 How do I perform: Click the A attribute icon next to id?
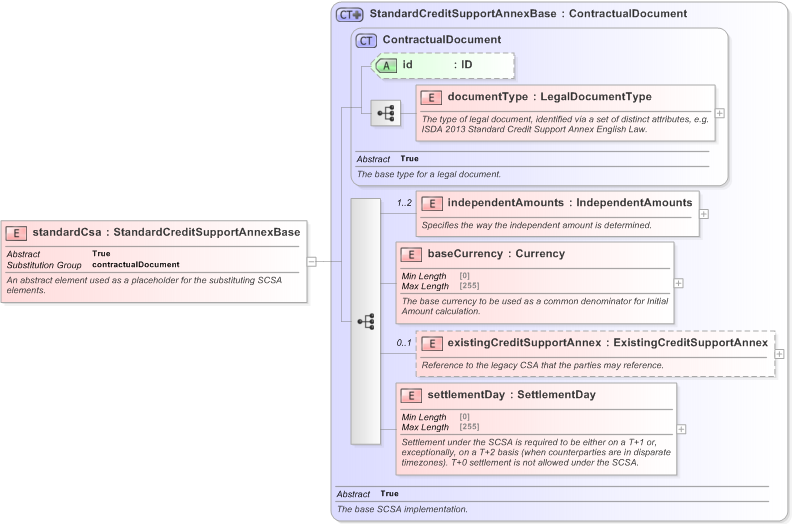click(386, 65)
